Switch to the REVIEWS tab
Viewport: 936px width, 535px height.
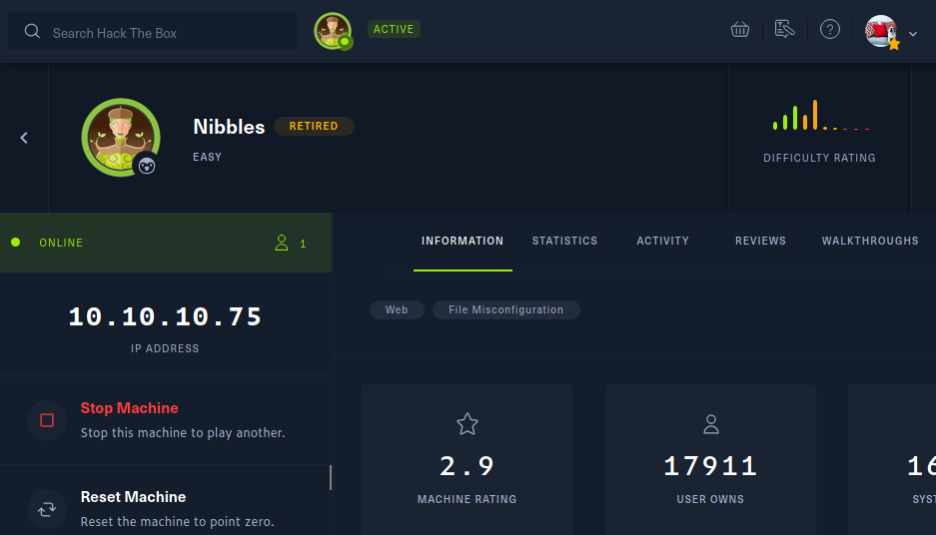[760, 241]
